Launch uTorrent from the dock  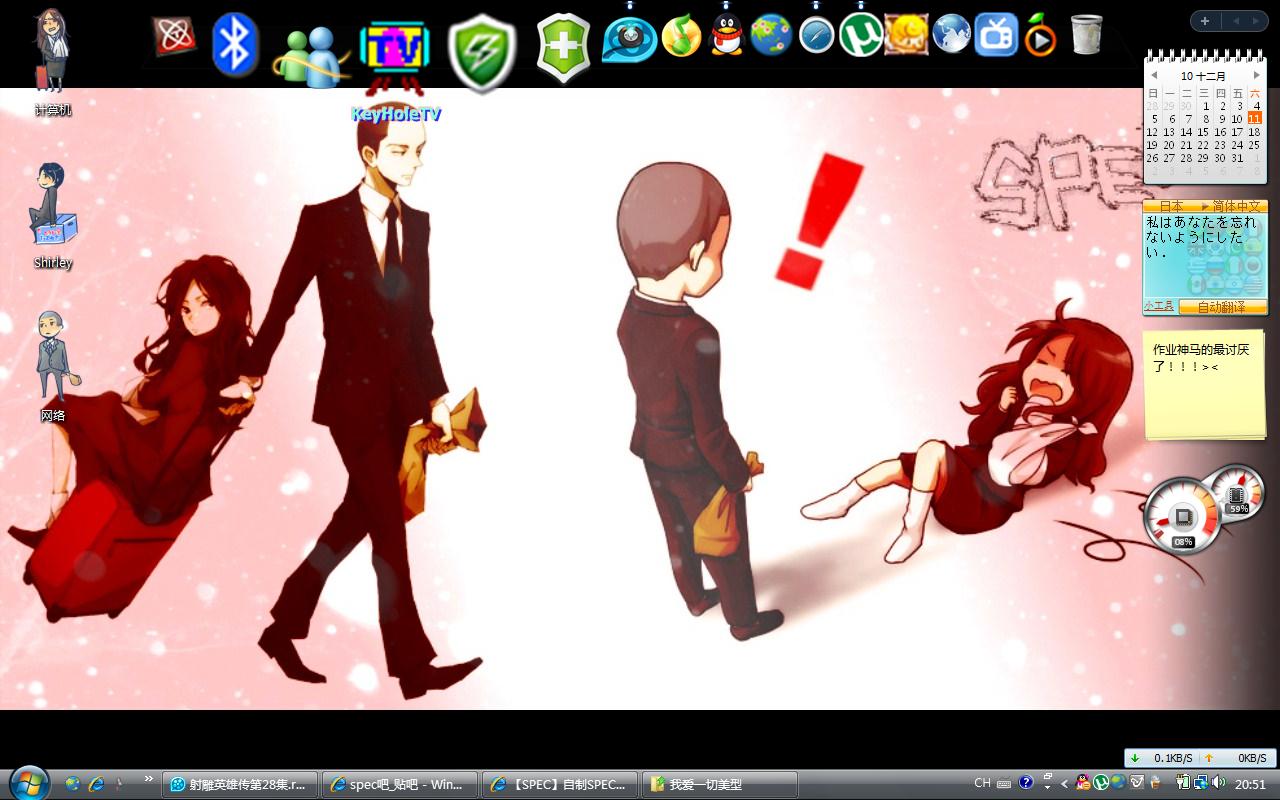pyautogui.click(x=860, y=34)
